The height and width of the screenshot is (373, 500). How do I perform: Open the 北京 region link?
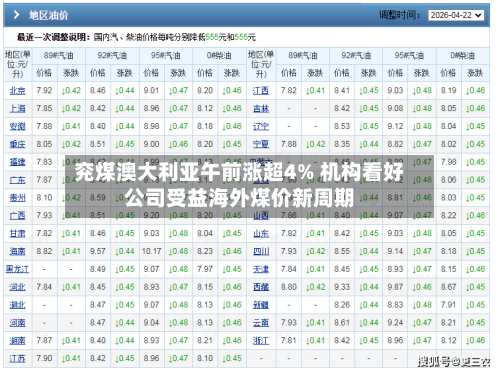[x=18, y=91]
